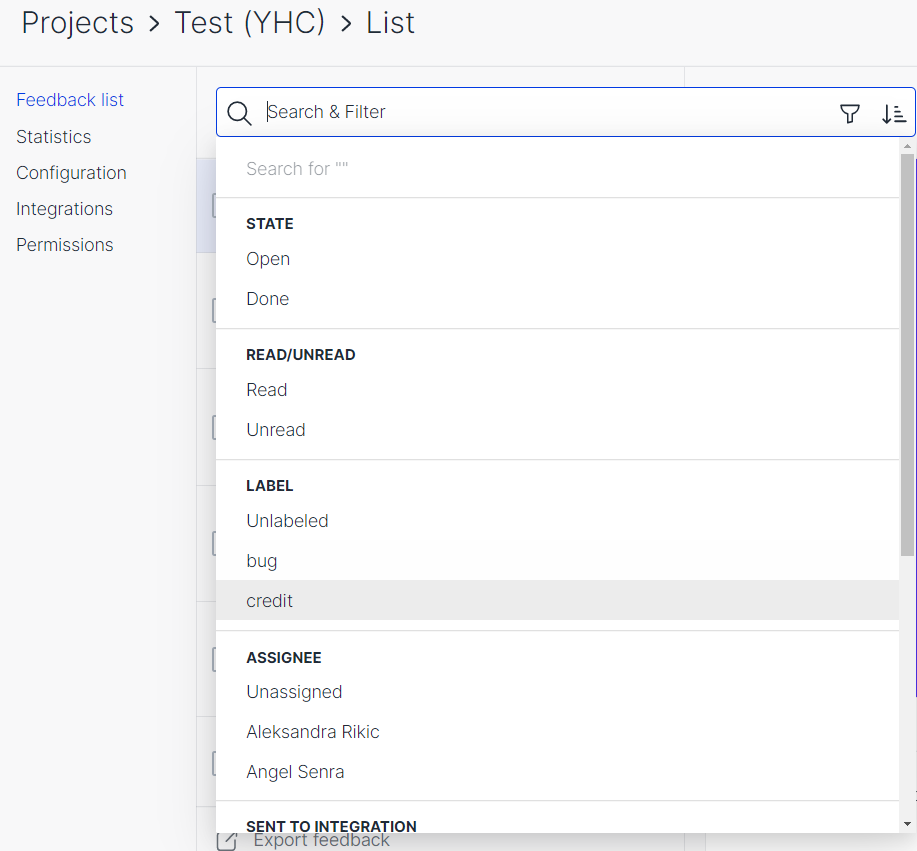Open Integrations in sidebar
Viewport: 917px width, 851px height.
click(64, 209)
